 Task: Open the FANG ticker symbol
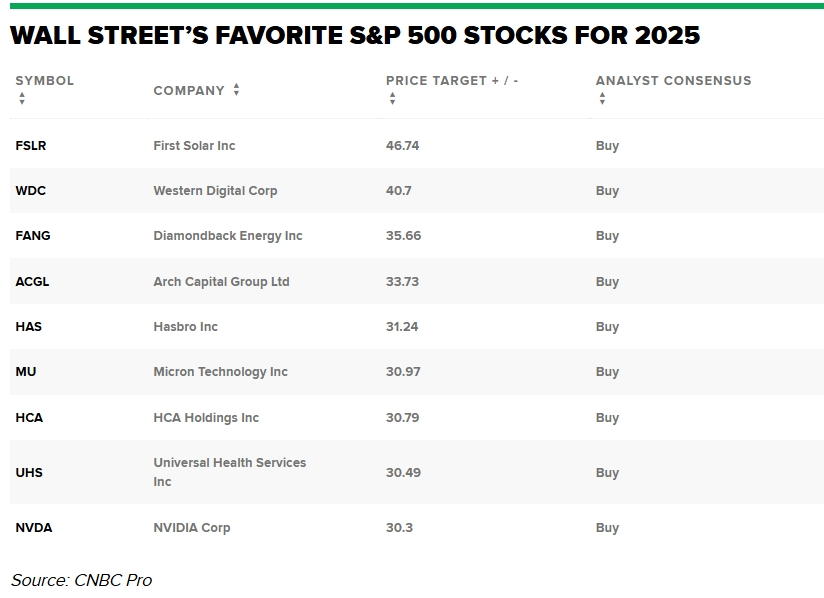coord(33,236)
